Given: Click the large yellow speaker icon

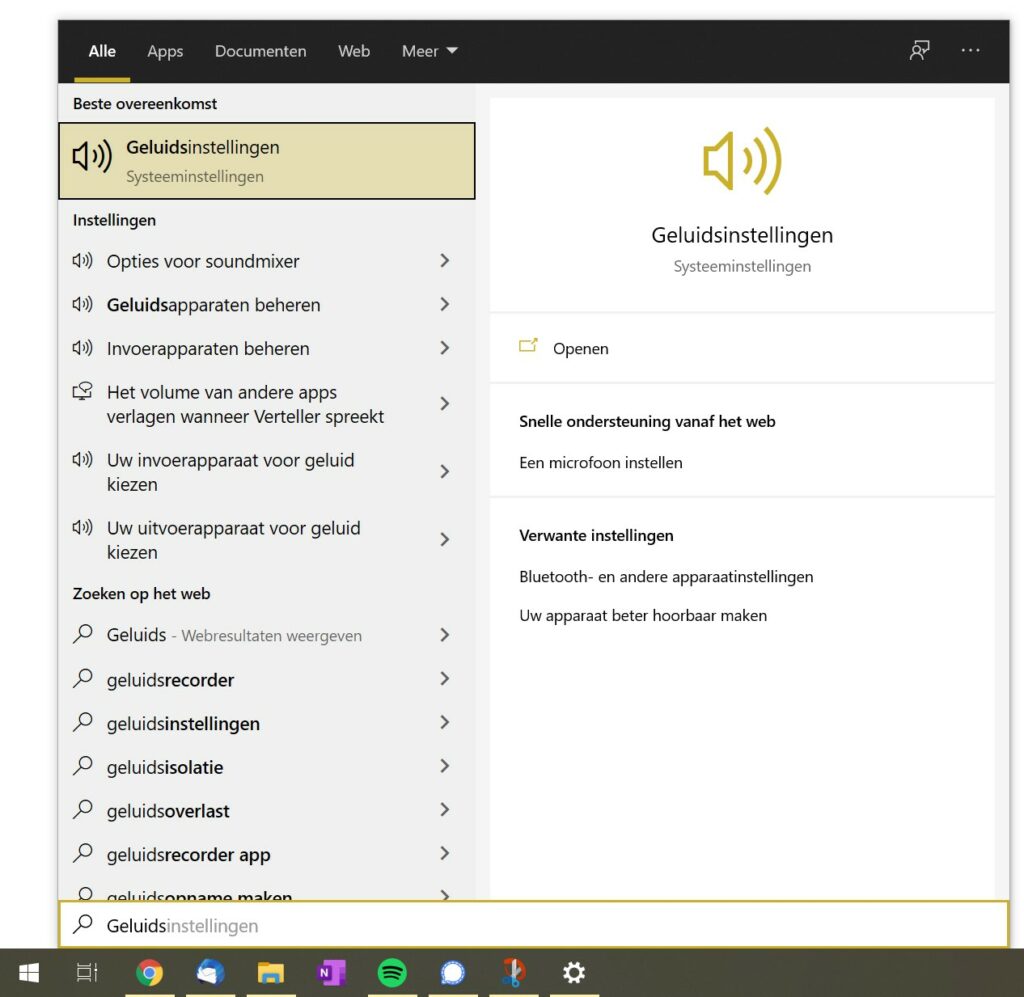Looking at the screenshot, I should point(742,161).
